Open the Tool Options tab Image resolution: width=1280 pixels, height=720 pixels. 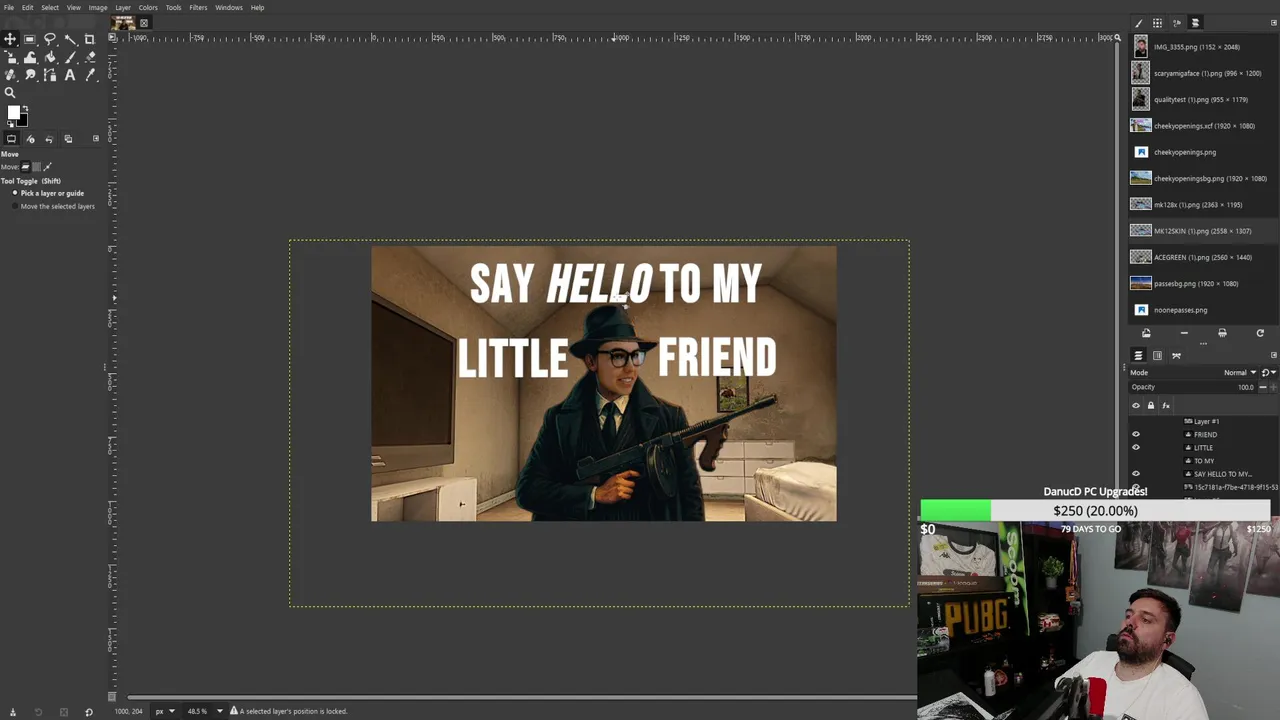click(x=11, y=139)
